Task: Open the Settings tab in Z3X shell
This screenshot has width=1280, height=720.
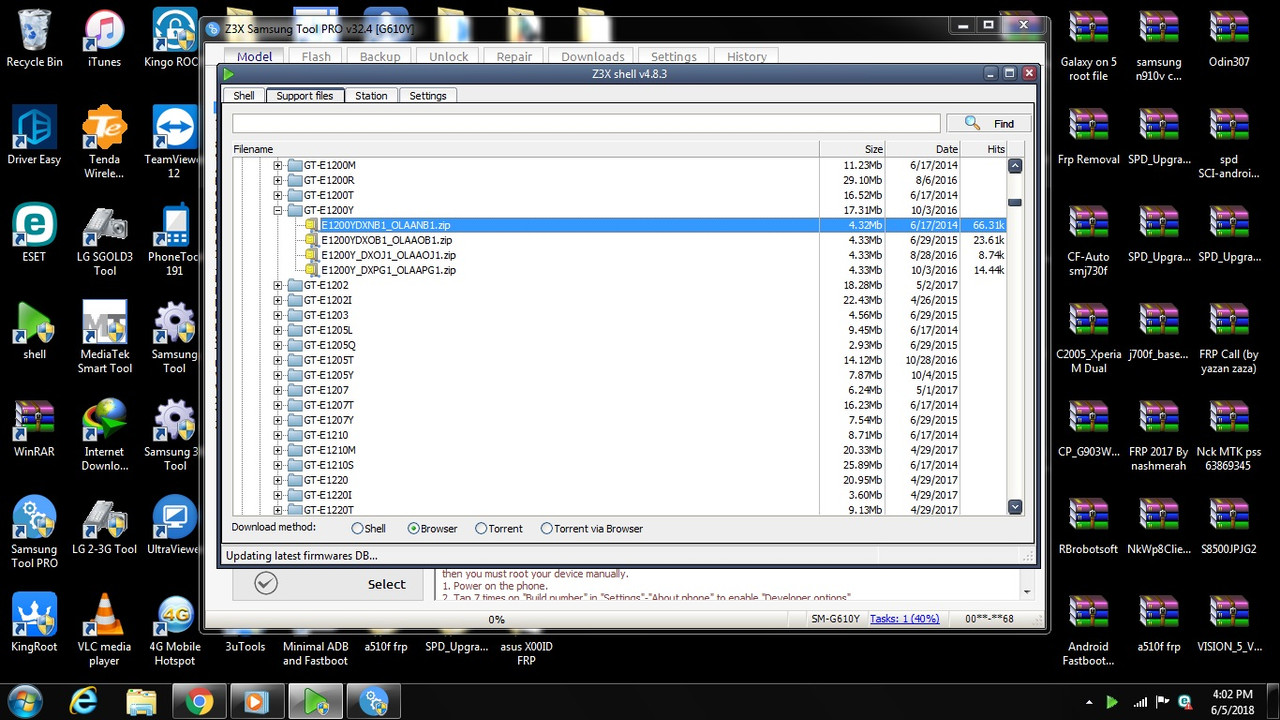Action: tap(428, 96)
